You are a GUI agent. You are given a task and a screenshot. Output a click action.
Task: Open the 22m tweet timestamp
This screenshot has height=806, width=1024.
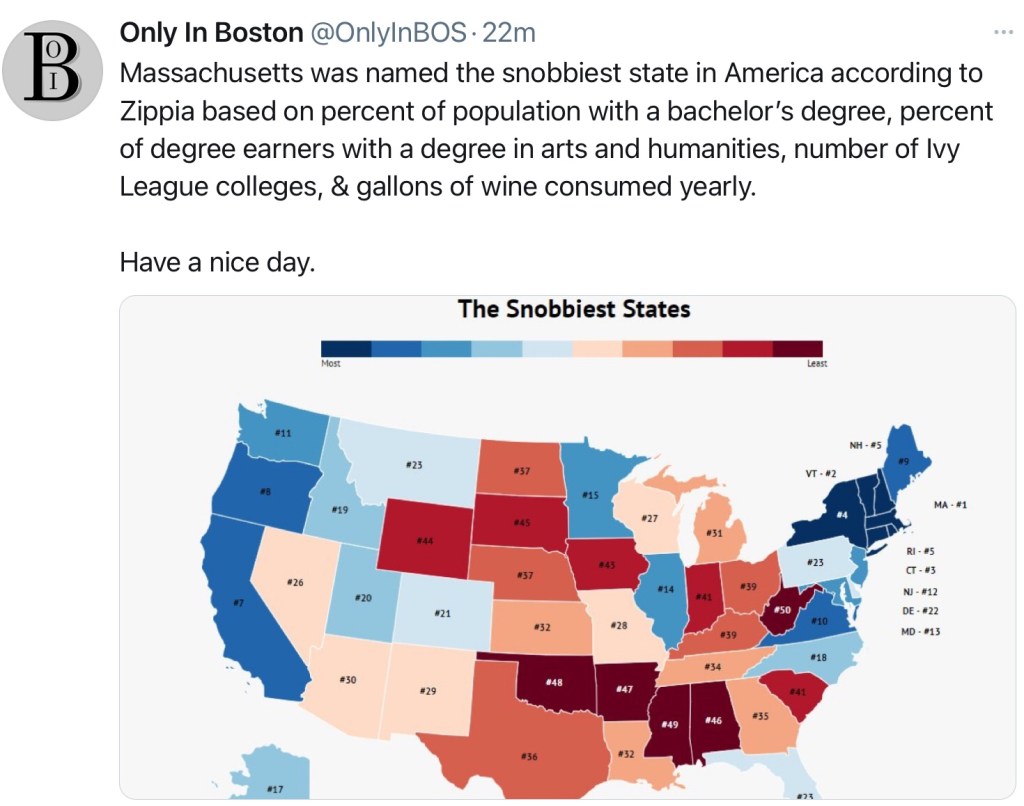tap(509, 33)
